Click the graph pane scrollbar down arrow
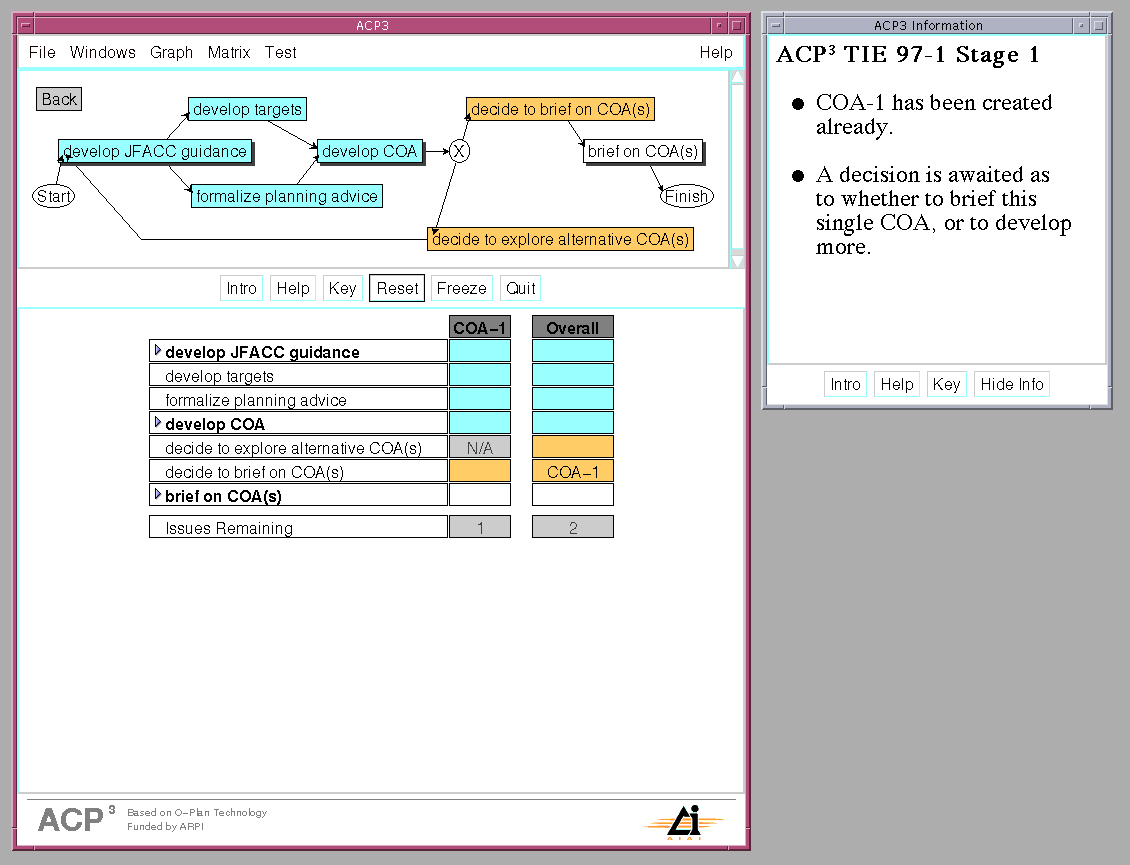 [x=738, y=261]
